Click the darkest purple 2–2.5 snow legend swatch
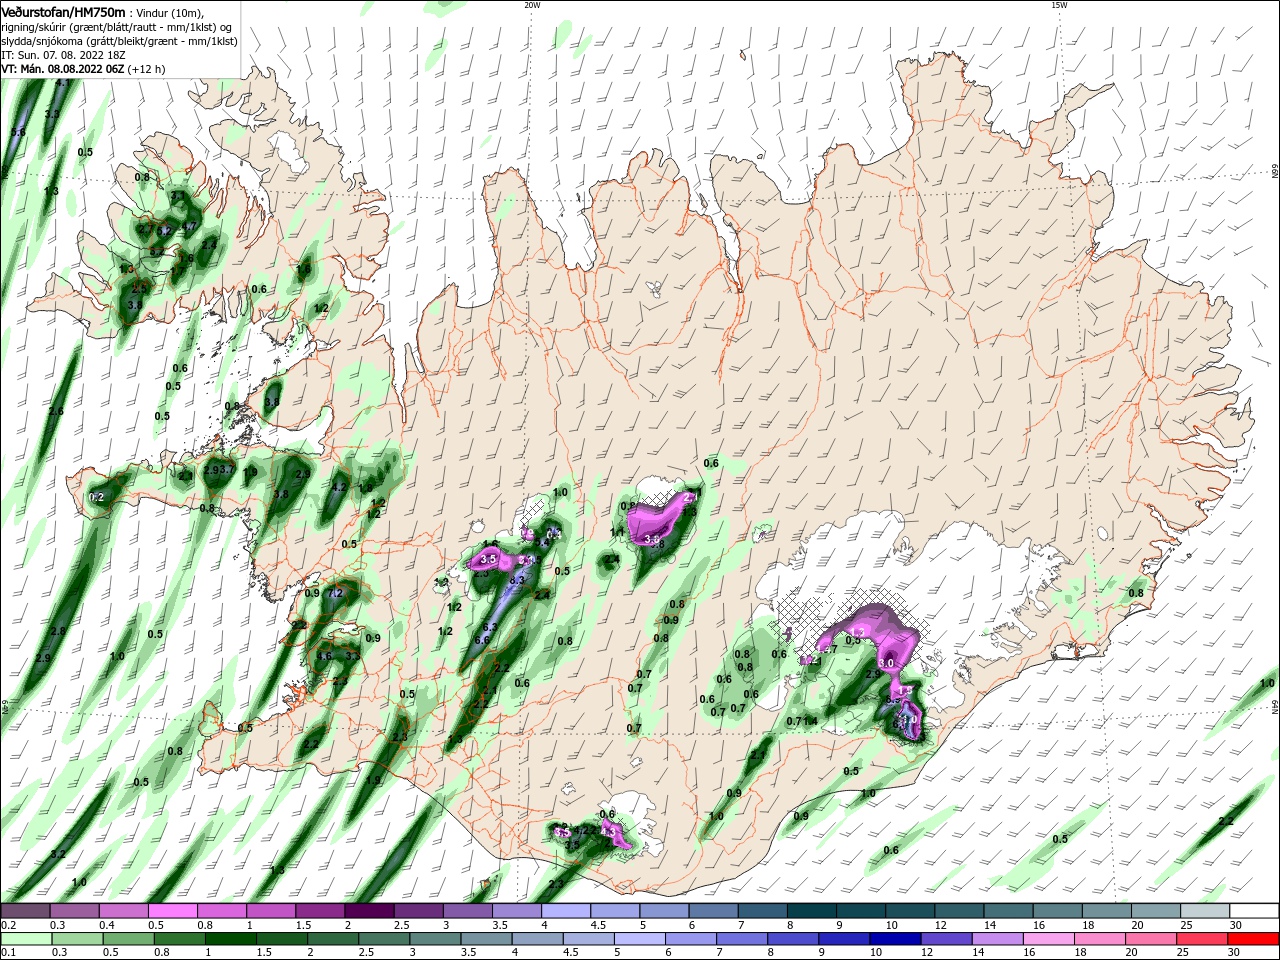 [369, 911]
